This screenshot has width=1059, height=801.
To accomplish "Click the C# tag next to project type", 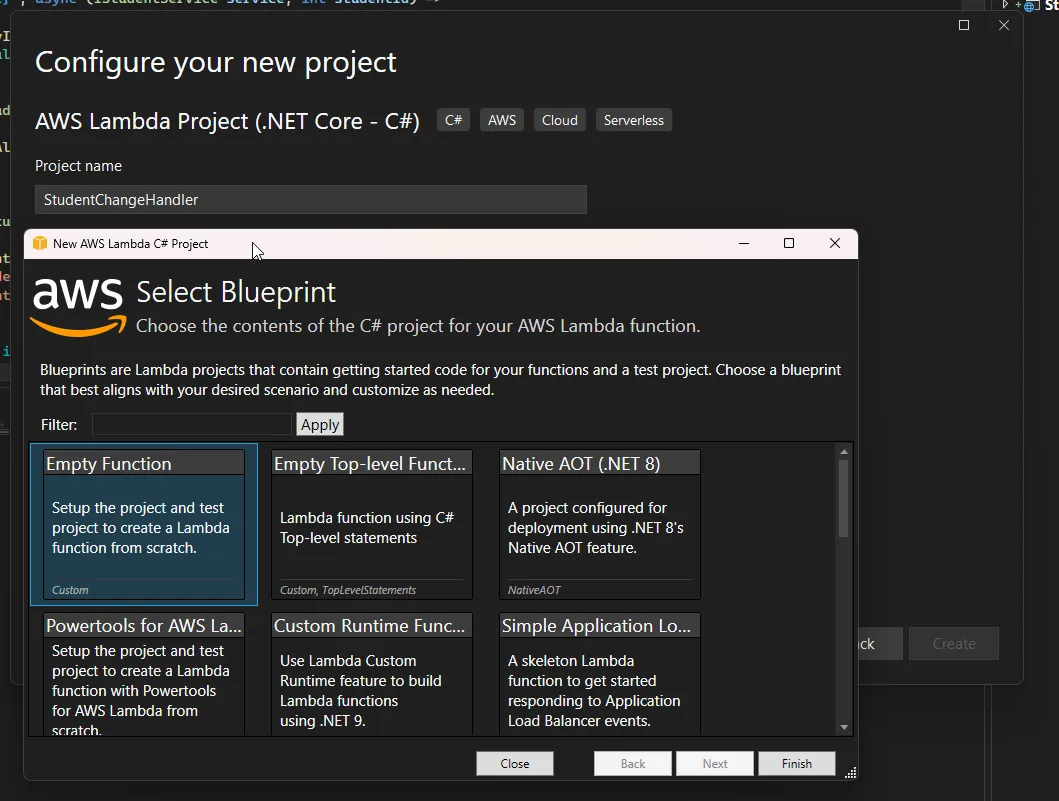I will point(453,119).
